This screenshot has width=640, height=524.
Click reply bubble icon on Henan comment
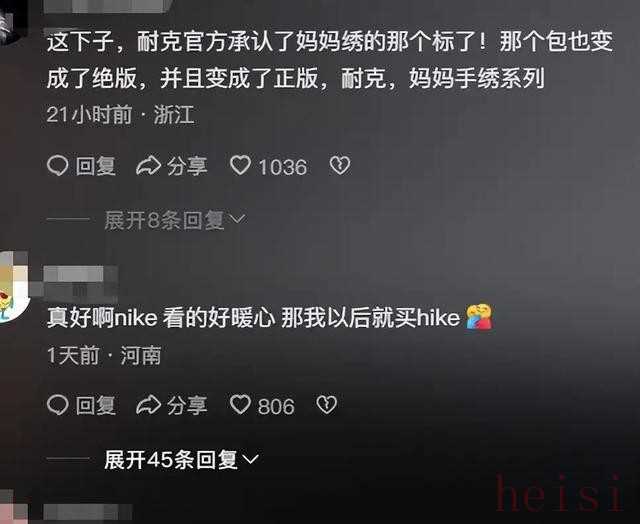(x=58, y=405)
